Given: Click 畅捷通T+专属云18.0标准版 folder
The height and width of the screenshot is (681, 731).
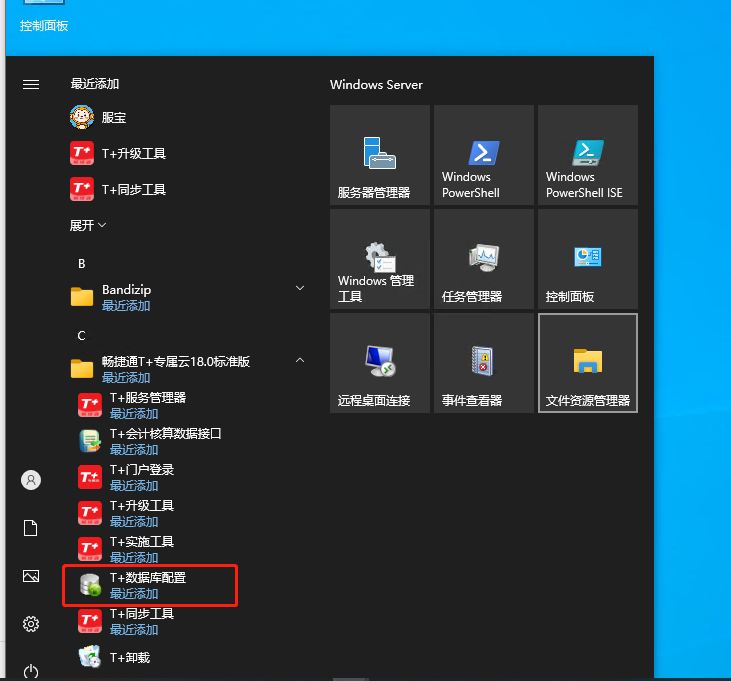Looking at the screenshot, I should pyautogui.click(x=186, y=369).
